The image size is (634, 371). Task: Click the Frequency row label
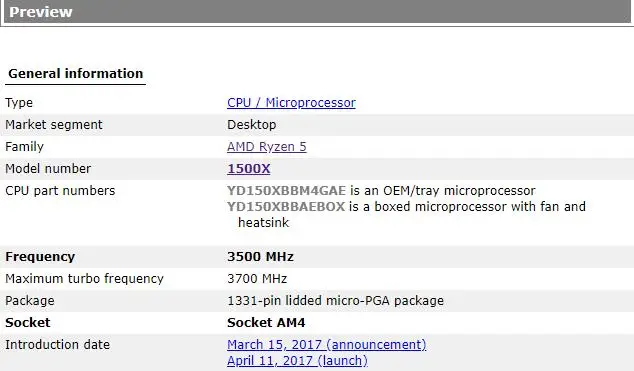[x=40, y=257]
